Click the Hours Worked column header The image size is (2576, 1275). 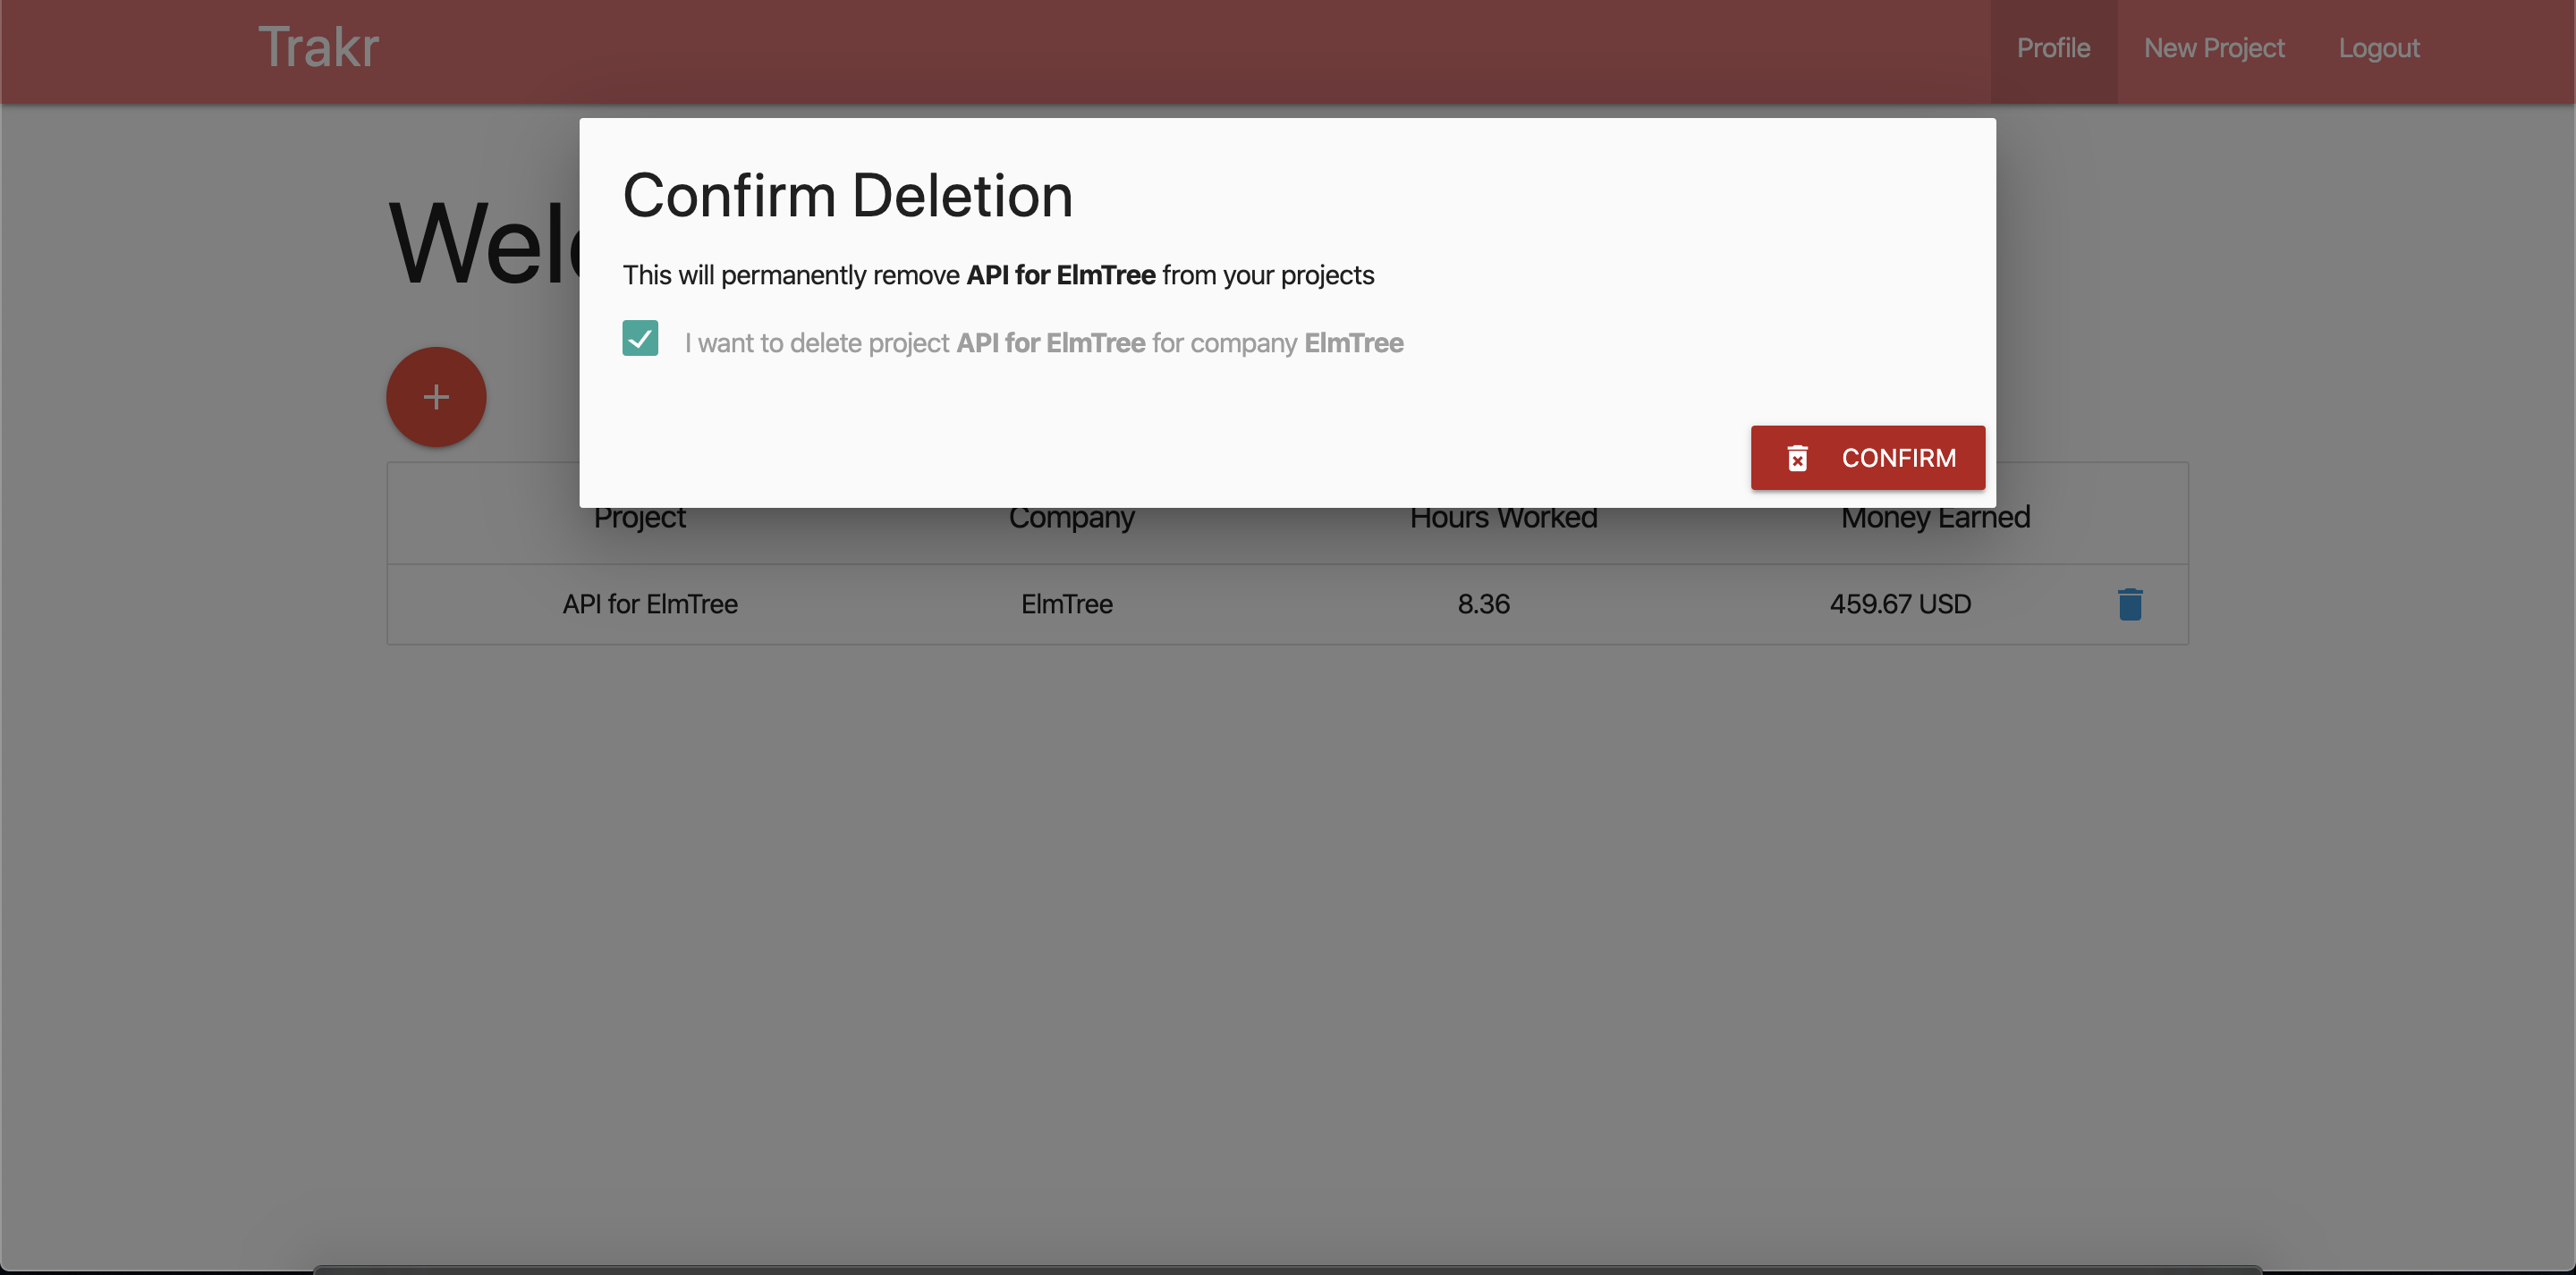1502,517
